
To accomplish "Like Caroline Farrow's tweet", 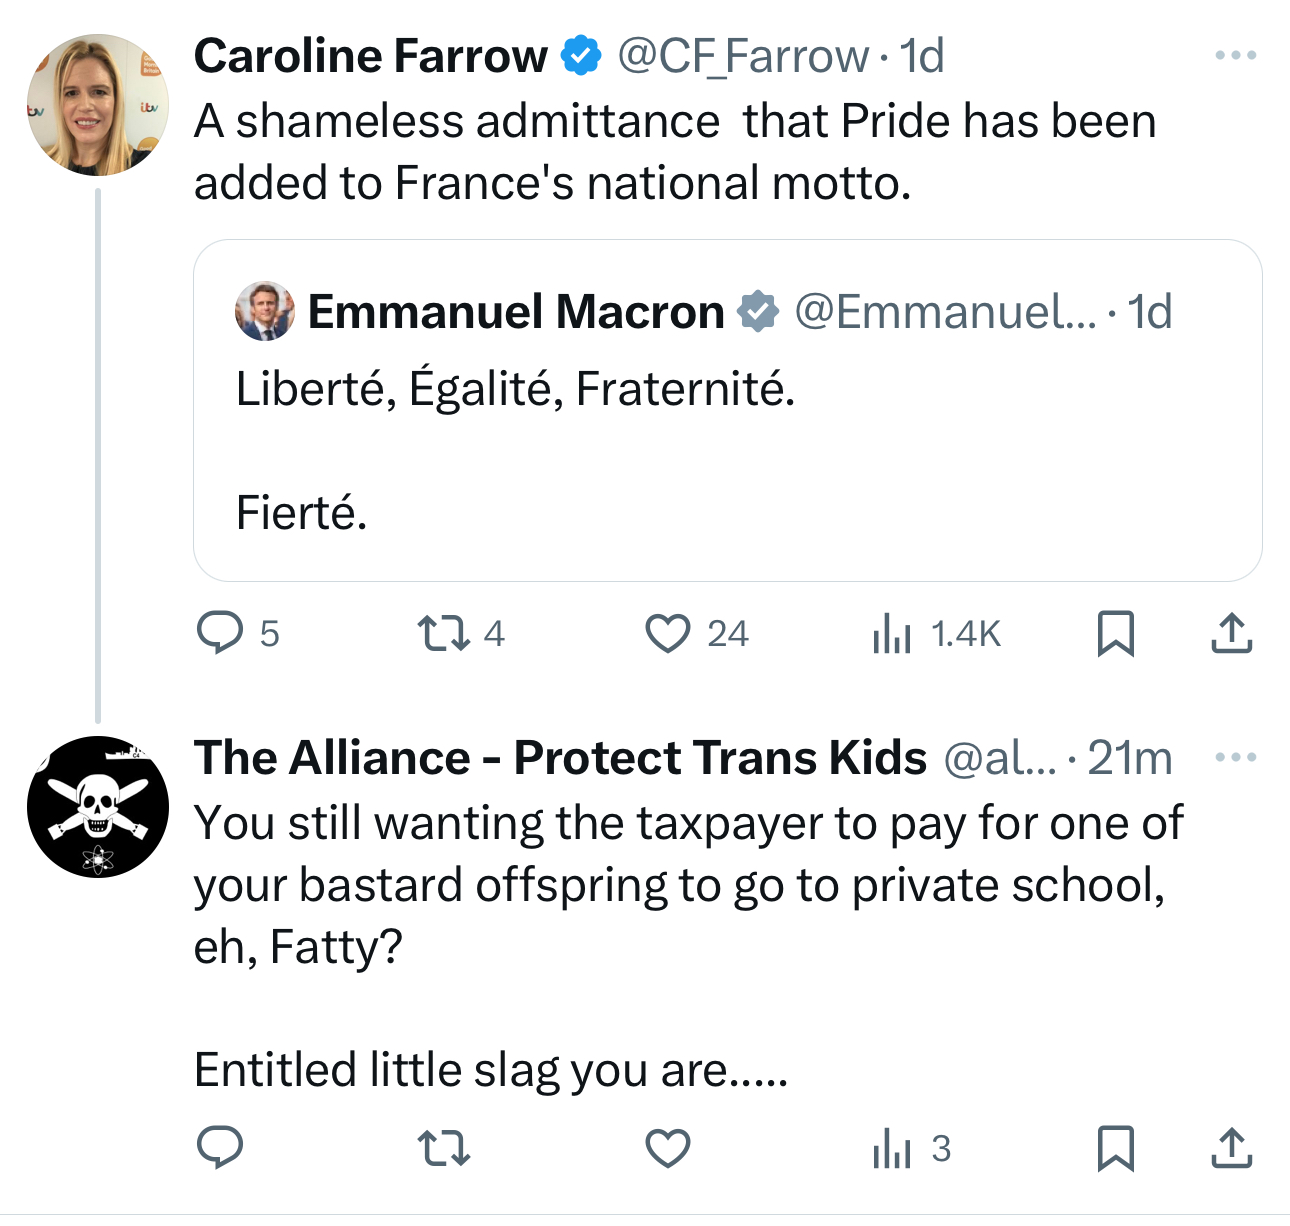I will pyautogui.click(x=667, y=633).
